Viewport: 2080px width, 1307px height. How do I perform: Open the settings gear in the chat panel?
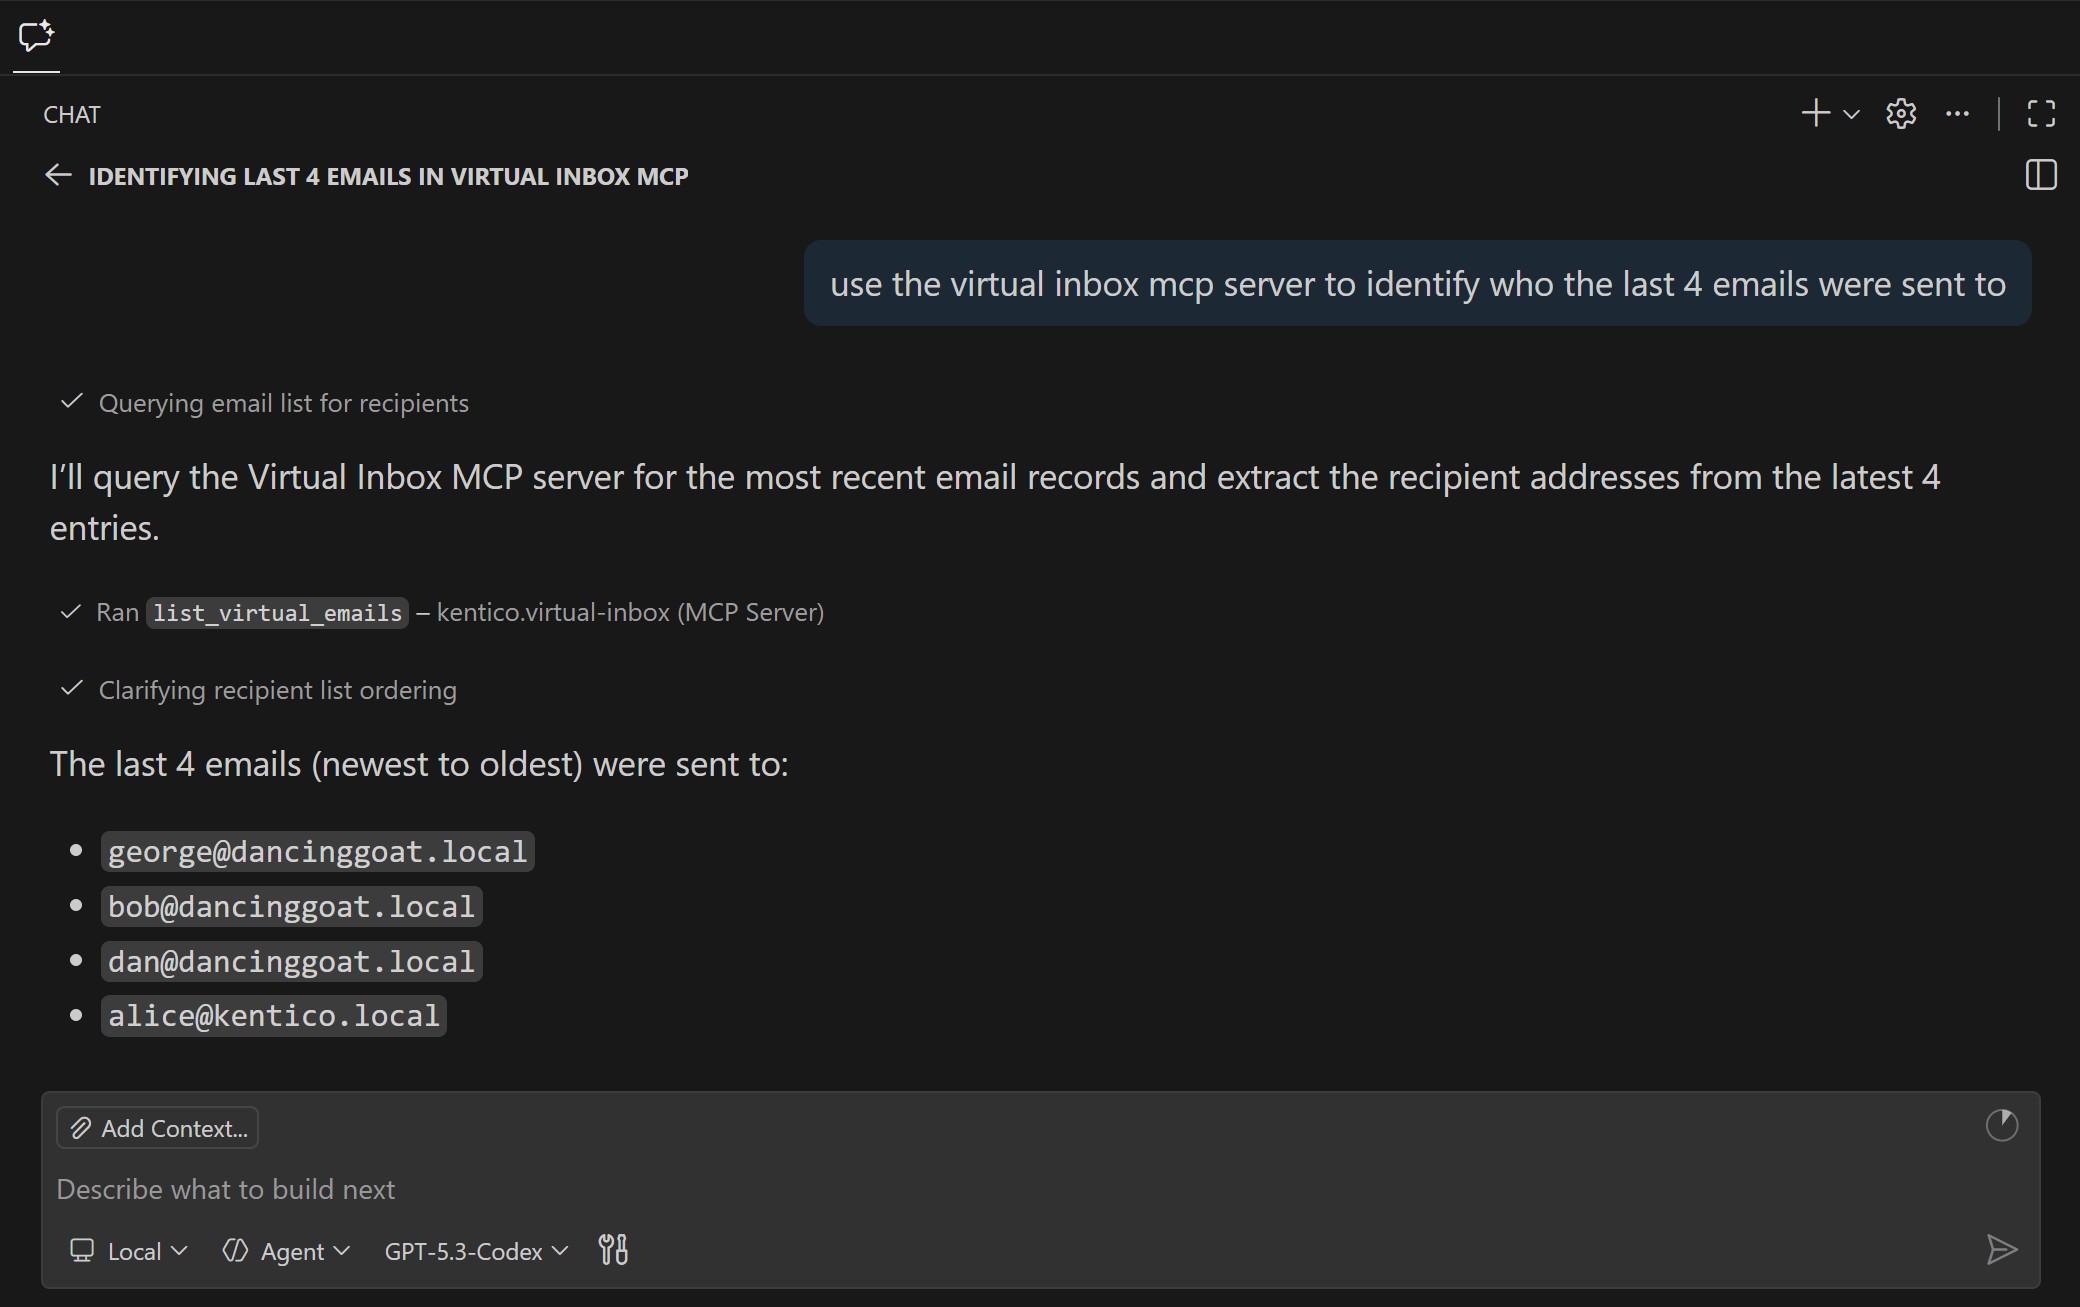pos(1899,113)
